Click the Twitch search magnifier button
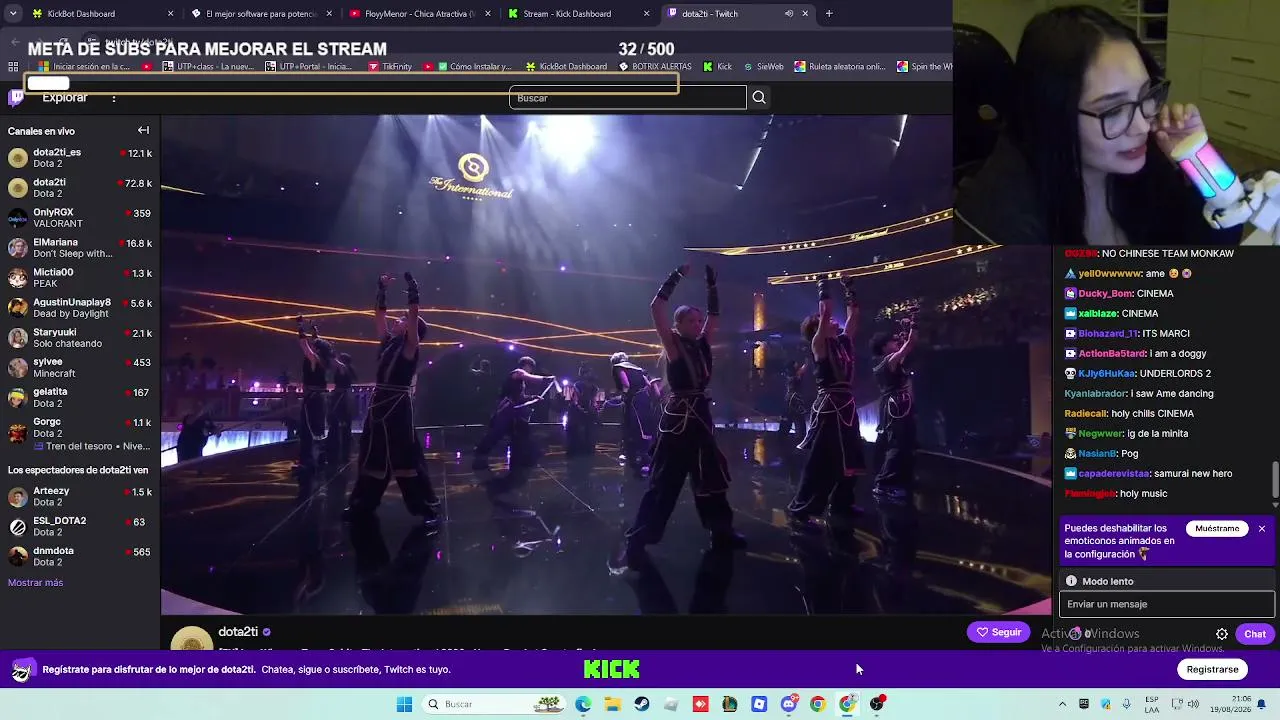1280x720 pixels. pyautogui.click(x=759, y=97)
